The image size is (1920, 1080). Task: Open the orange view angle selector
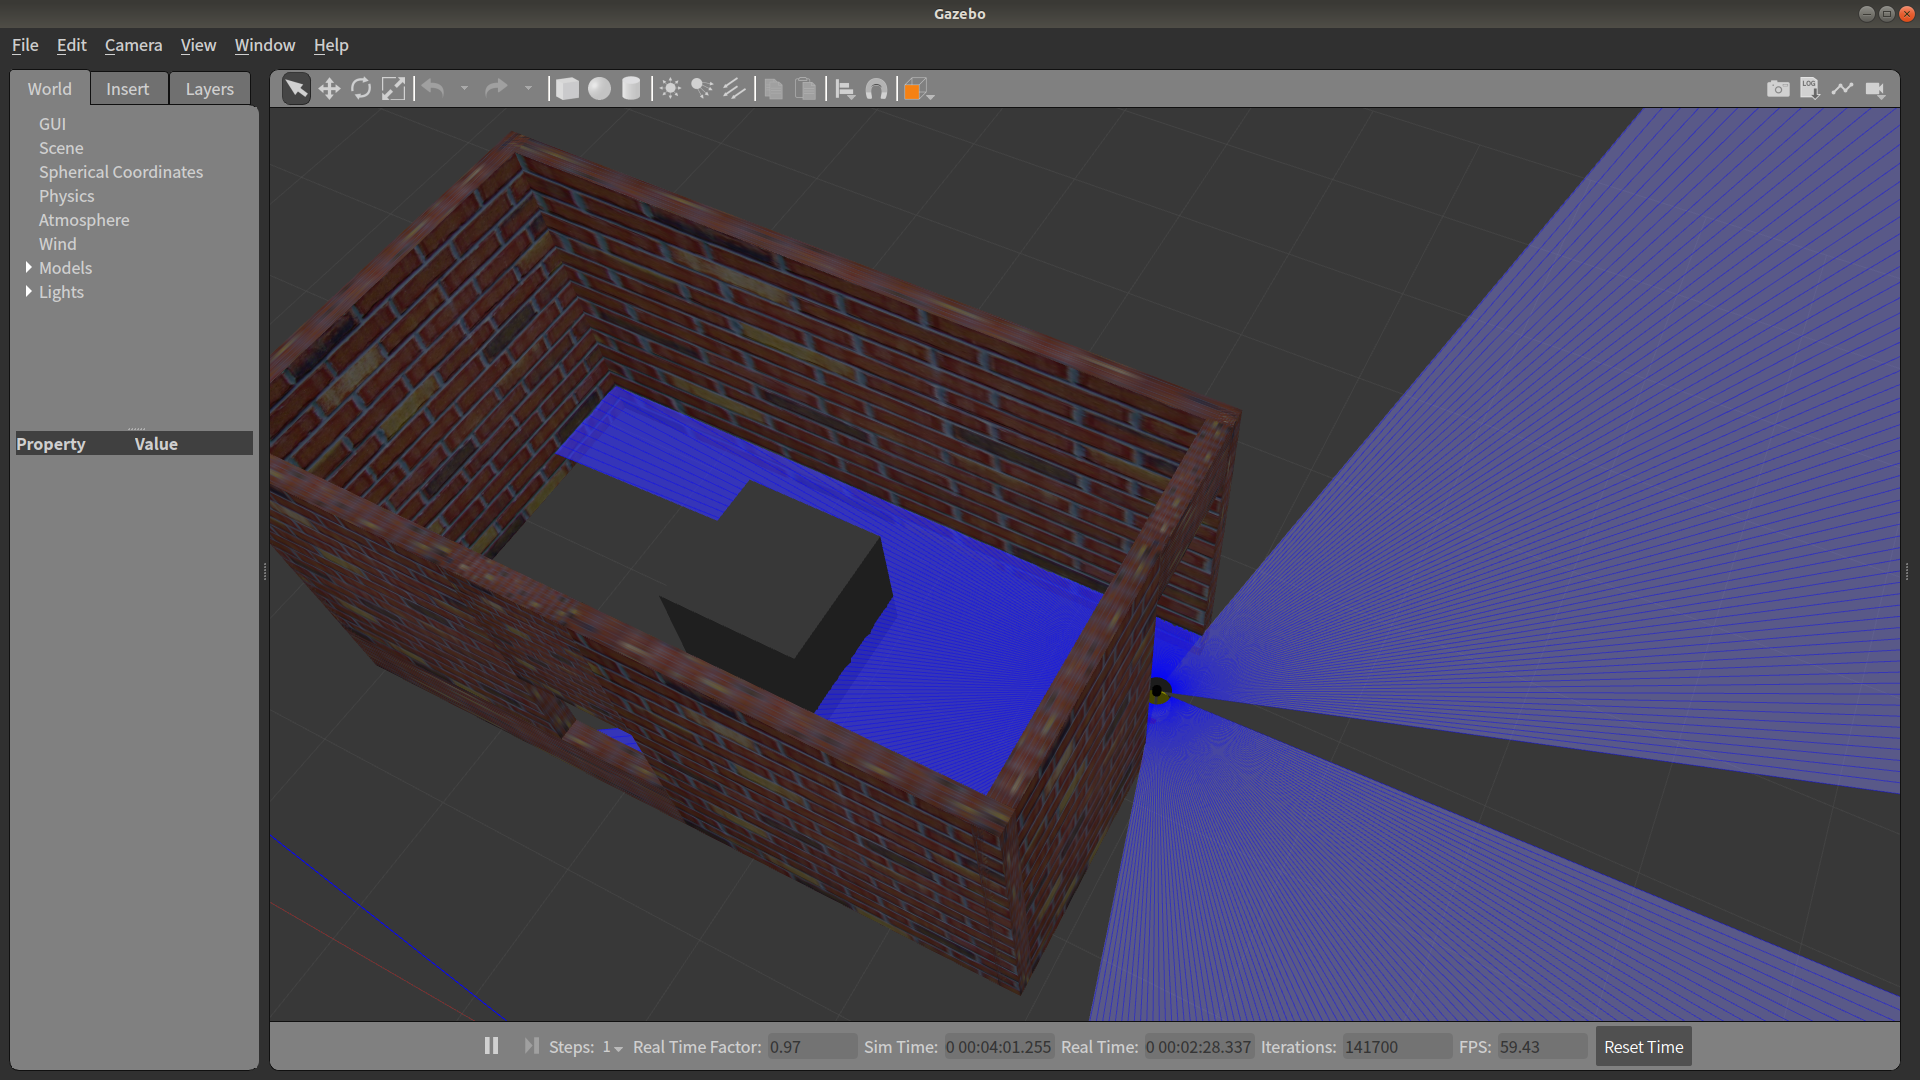tap(916, 90)
